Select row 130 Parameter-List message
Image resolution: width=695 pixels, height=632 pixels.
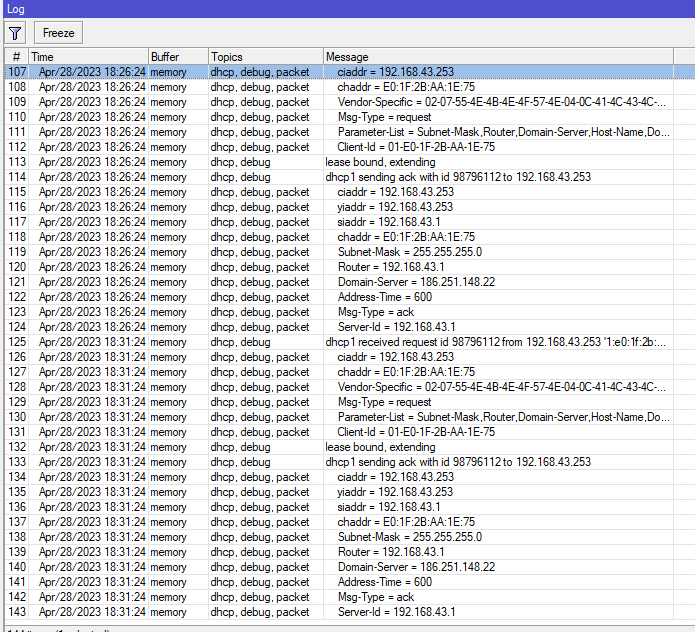click(504, 417)
